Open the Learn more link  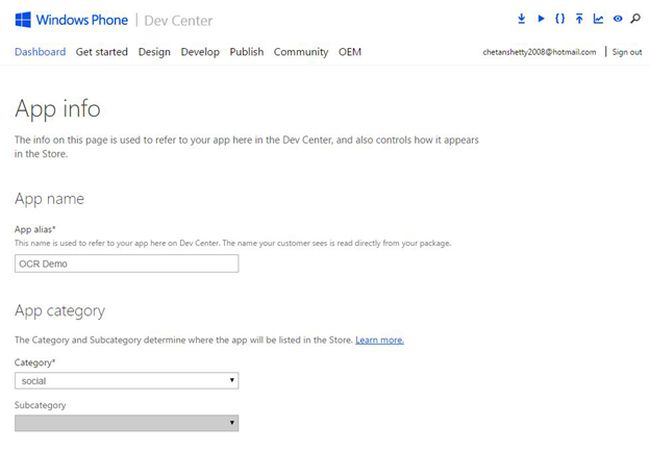coord(380,340)
